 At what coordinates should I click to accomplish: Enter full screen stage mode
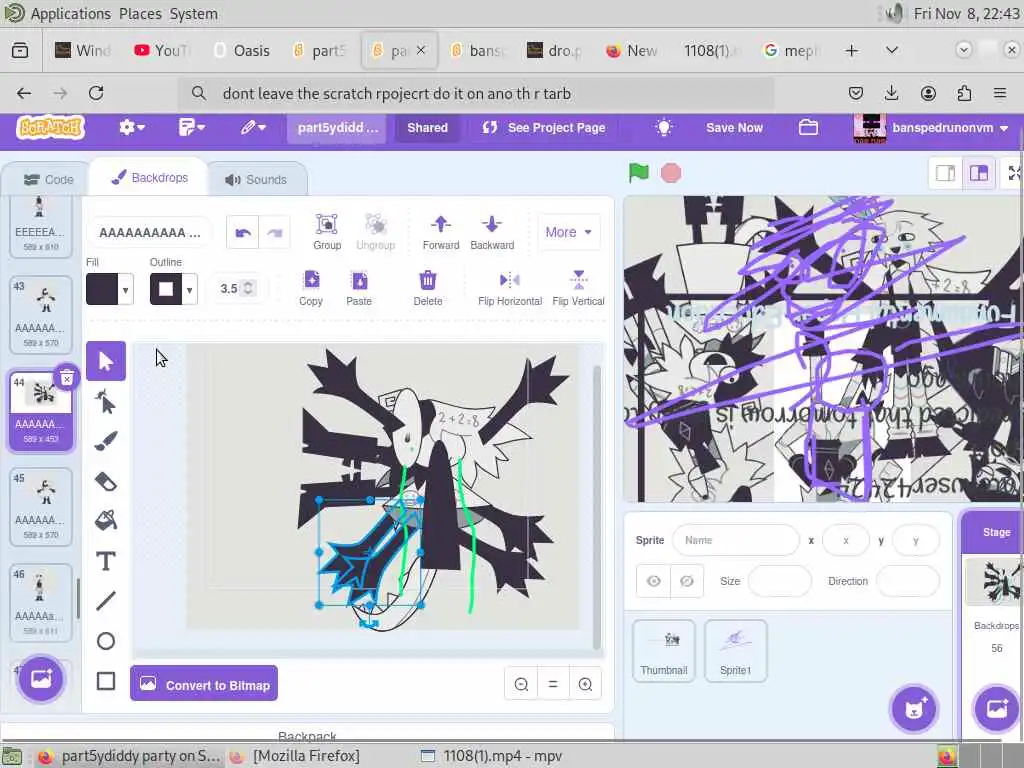pyautogui.click(x=1014, y=173)
